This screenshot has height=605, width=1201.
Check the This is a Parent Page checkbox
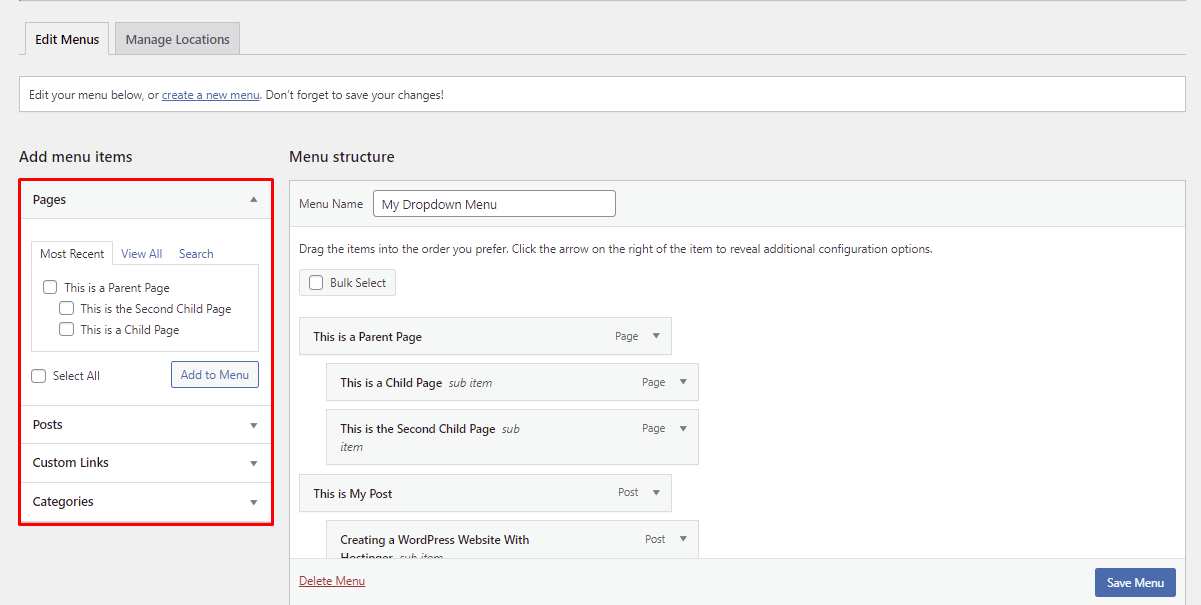click(49, 286)
